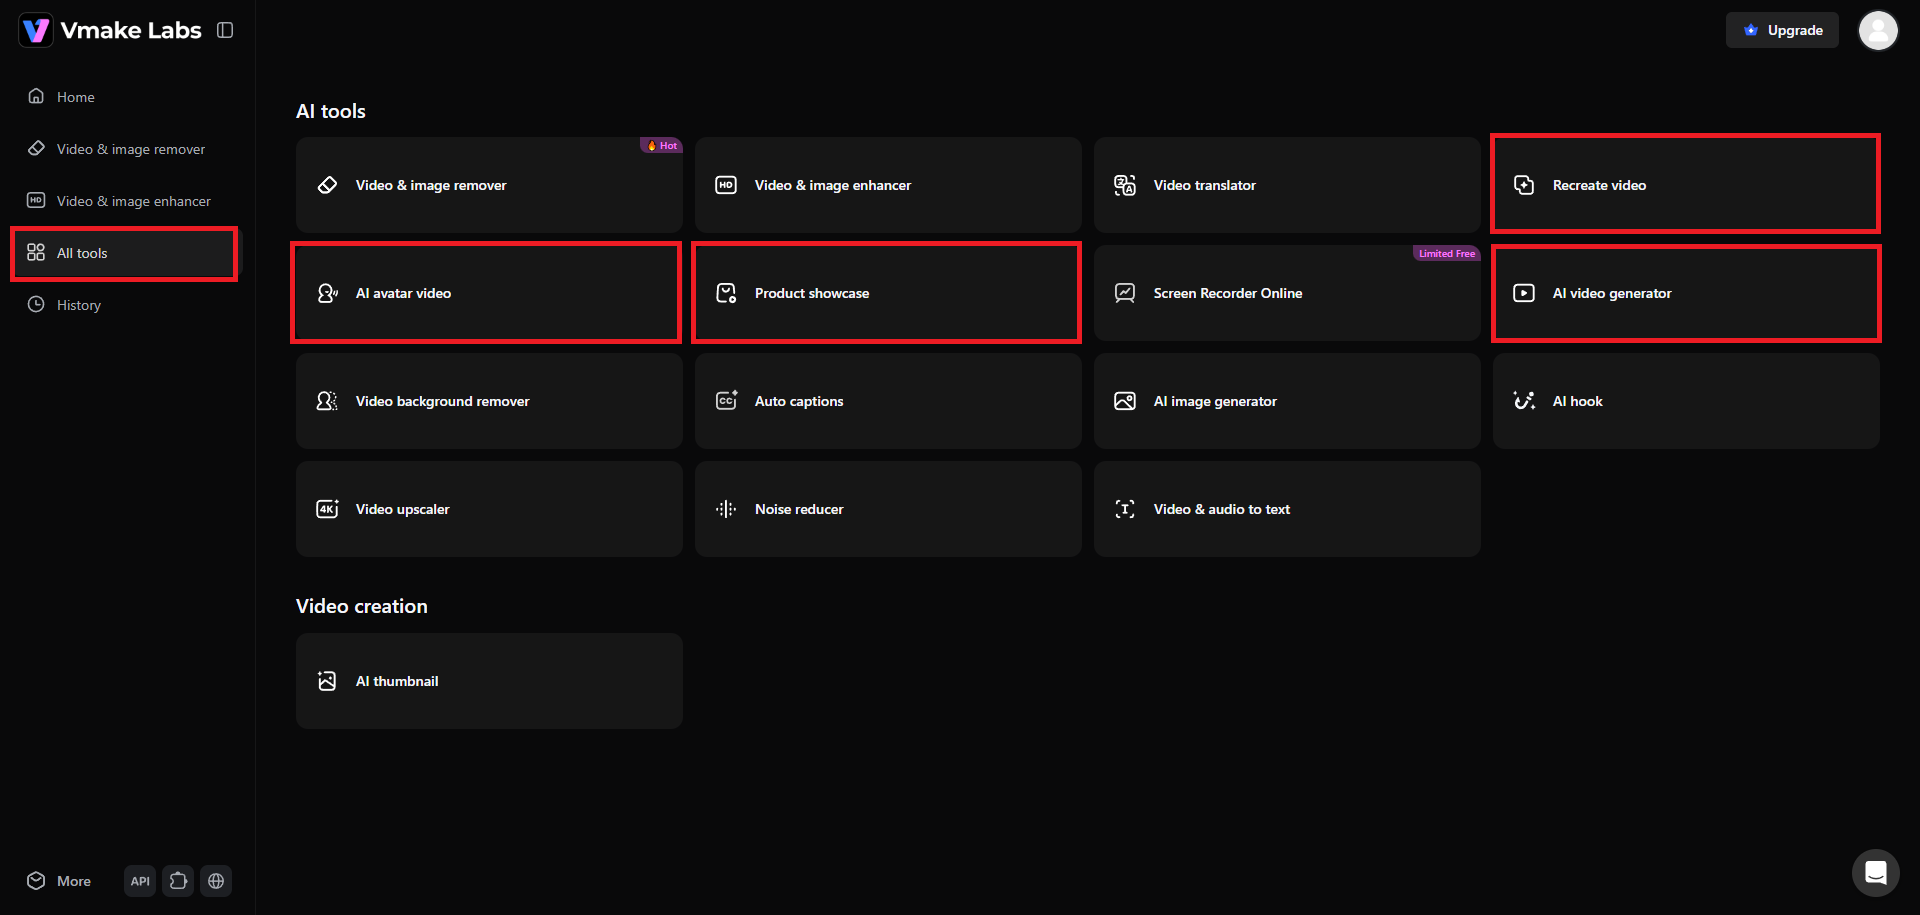
Task: Click the HD icon beside sidebar Video & image enhancer
Action: click(36, 200)
